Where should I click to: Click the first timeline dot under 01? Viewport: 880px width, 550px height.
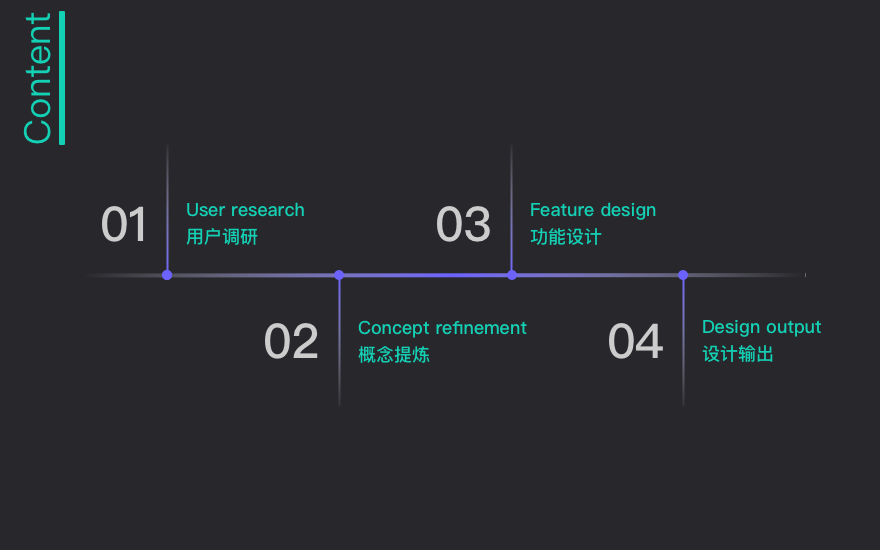167,275
